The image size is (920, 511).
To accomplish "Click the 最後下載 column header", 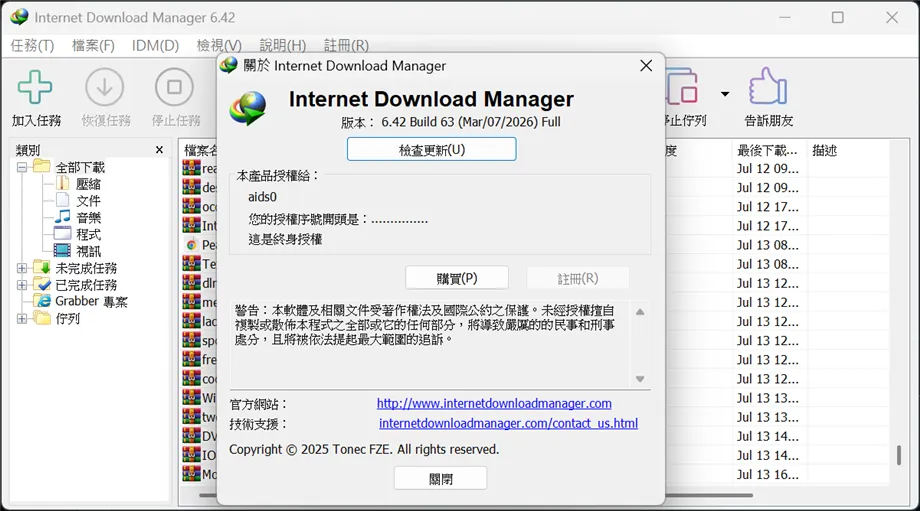I will click(x=769, y=151).
